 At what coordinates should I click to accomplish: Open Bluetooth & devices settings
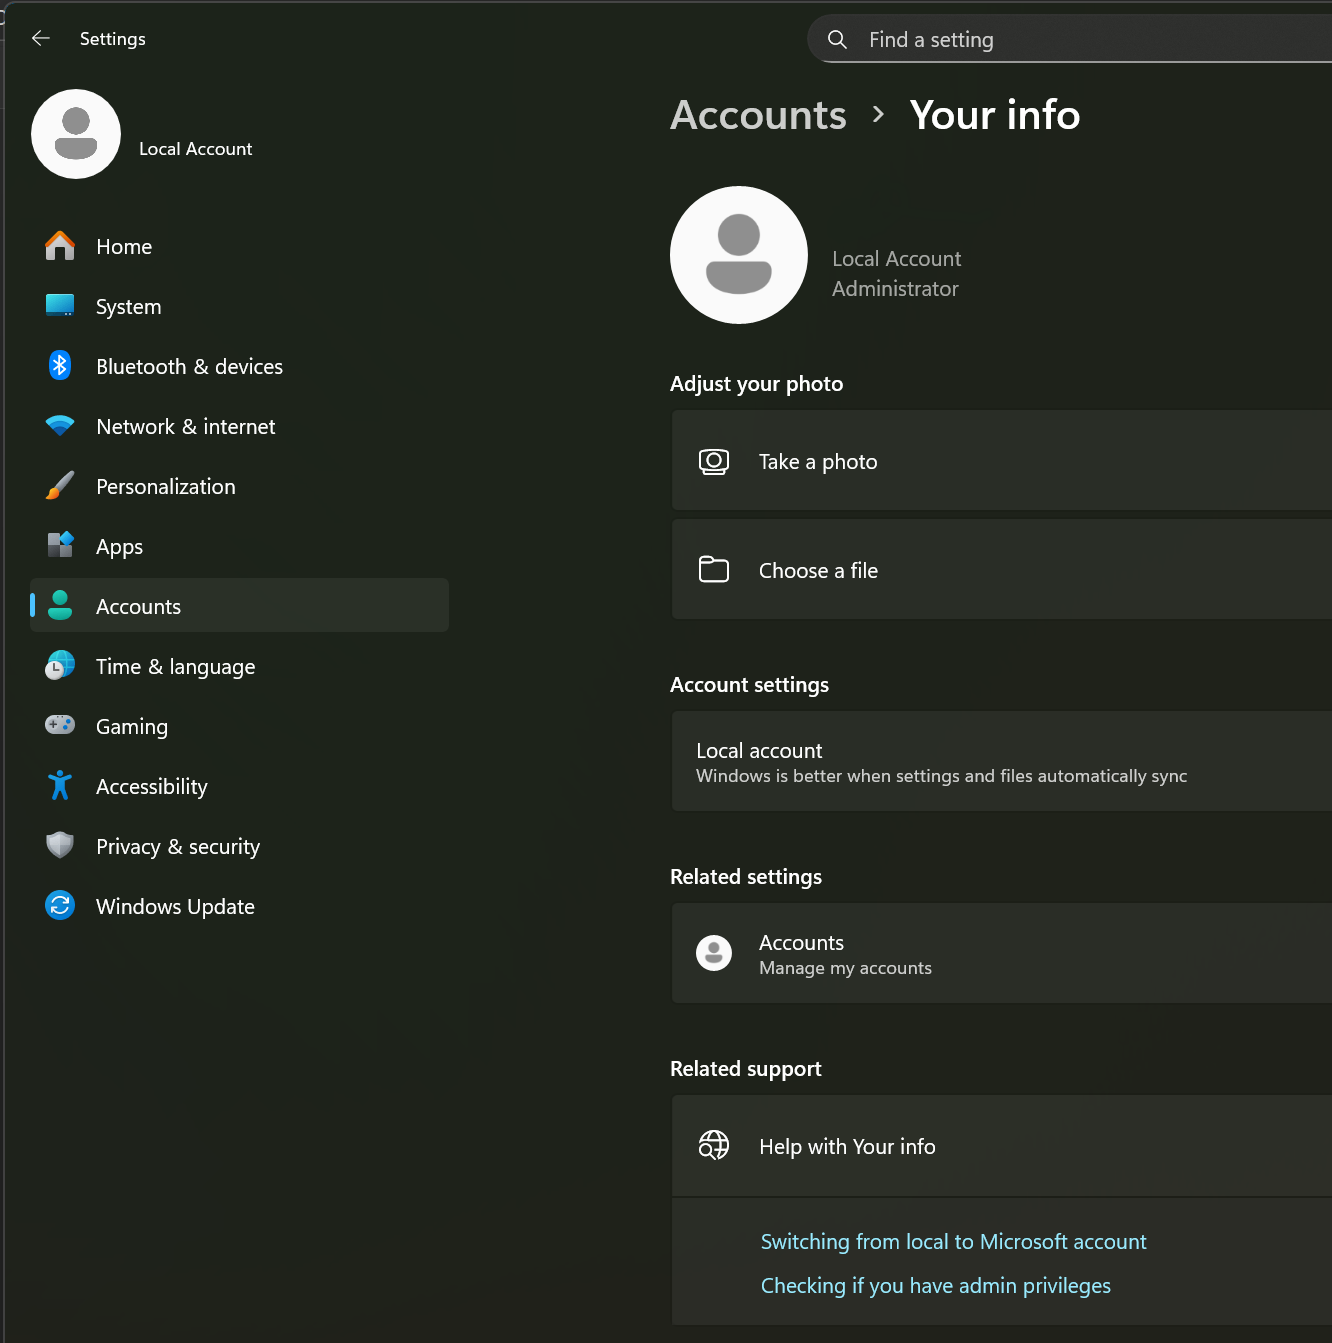[x=240, y=366]
